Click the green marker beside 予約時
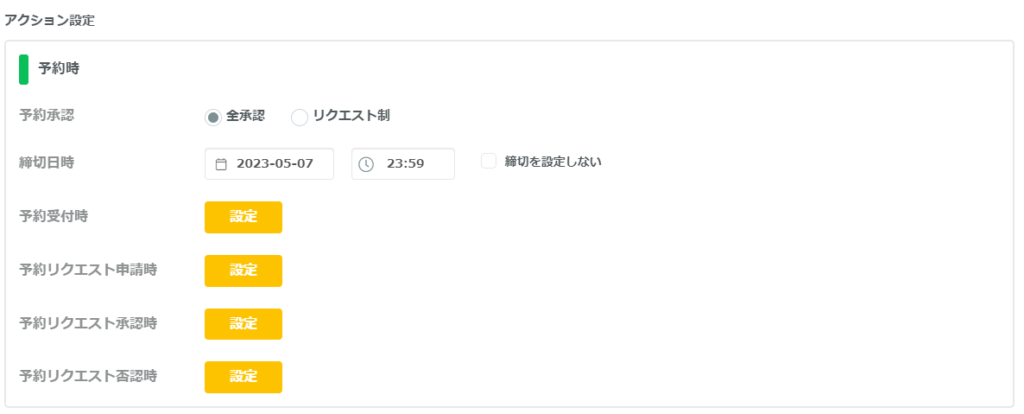Viewport: 1024px width, 414px height. [24, 69]
